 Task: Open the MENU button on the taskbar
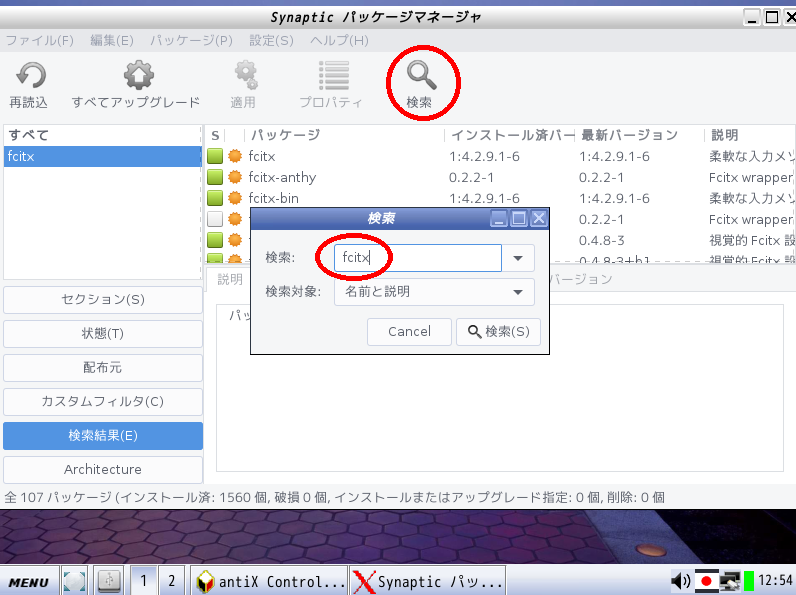click(29, 581)
